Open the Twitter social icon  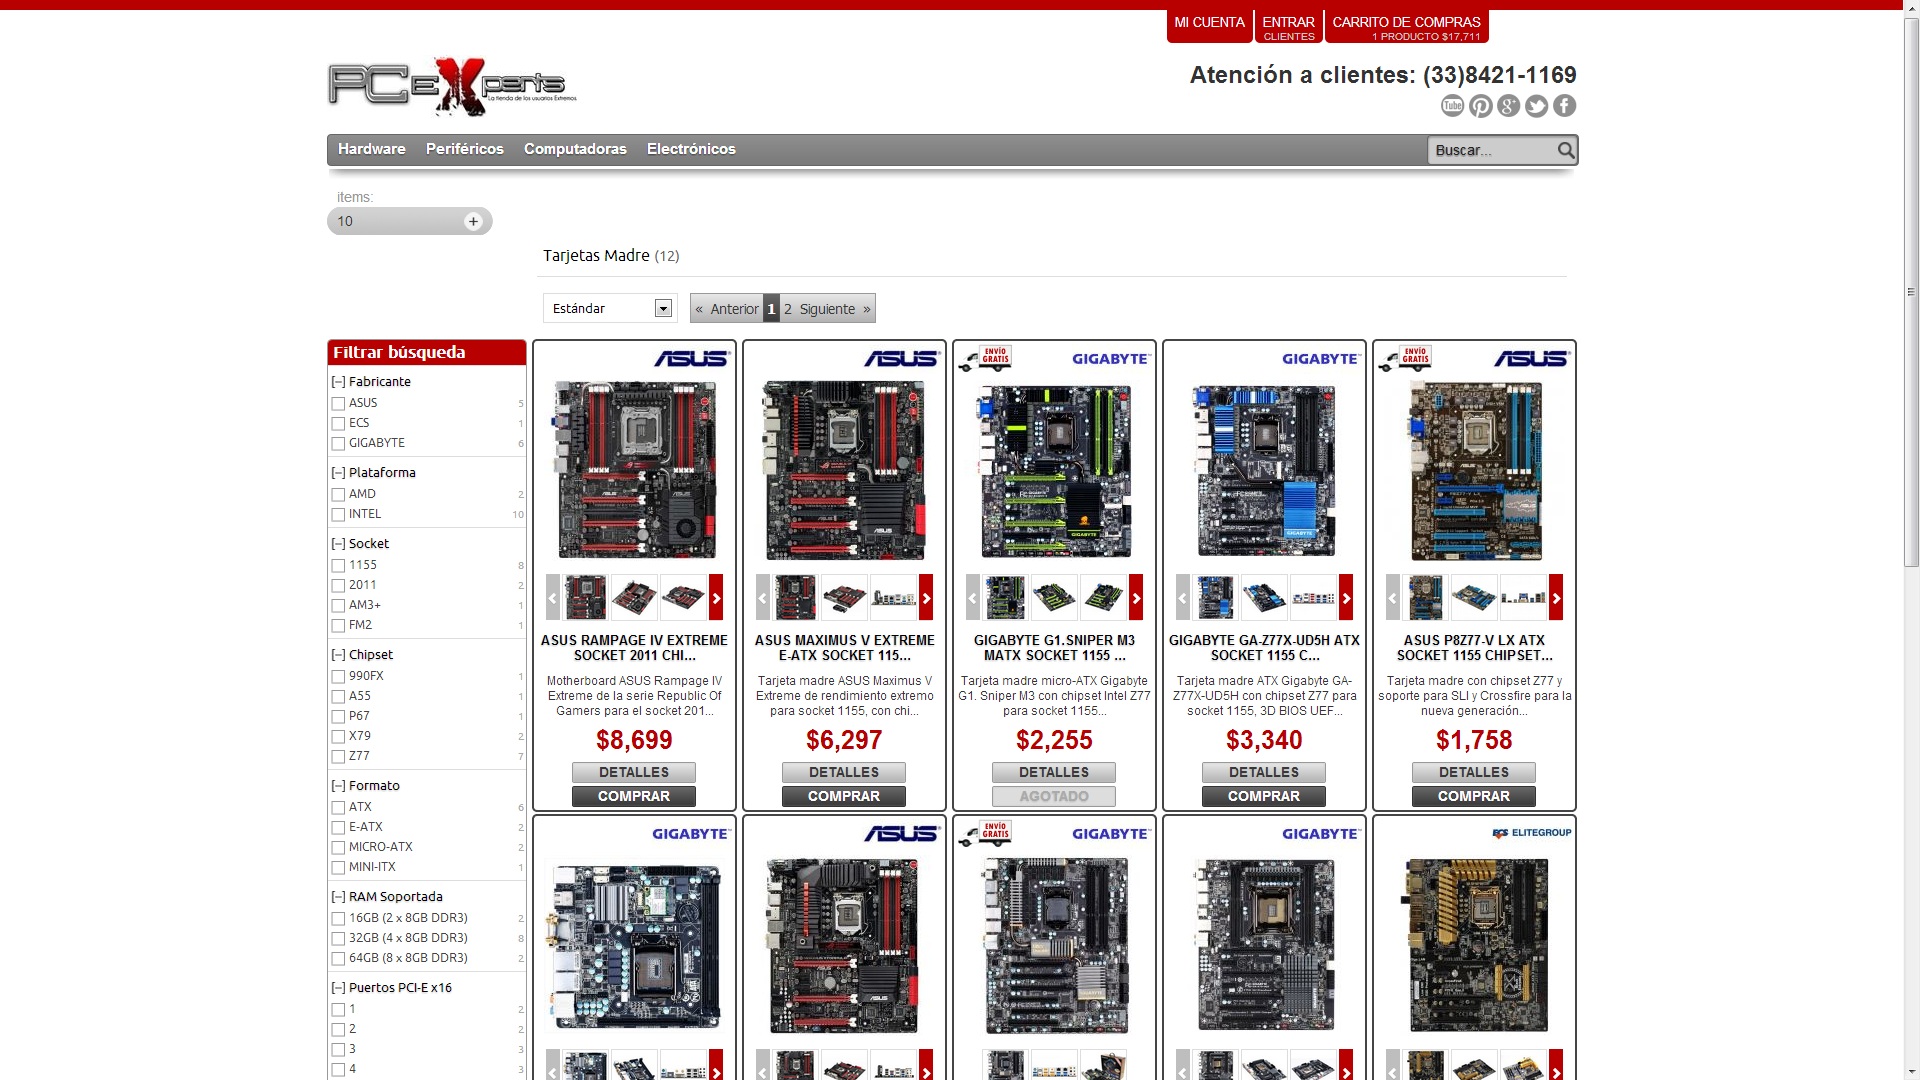[x=1536, y=106]
